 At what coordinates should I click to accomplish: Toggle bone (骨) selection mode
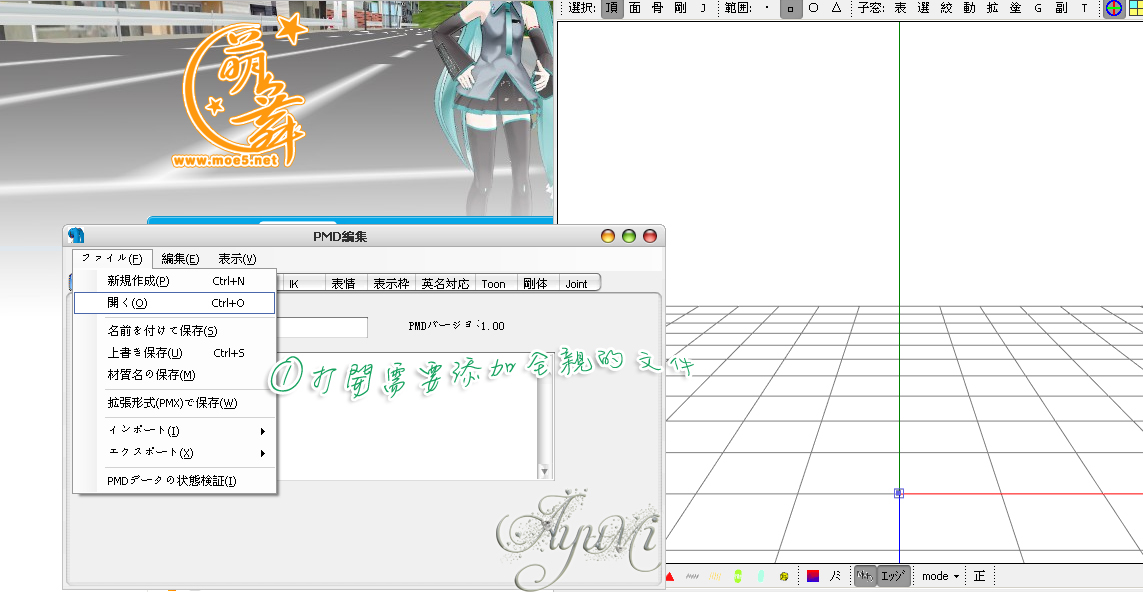658,9
